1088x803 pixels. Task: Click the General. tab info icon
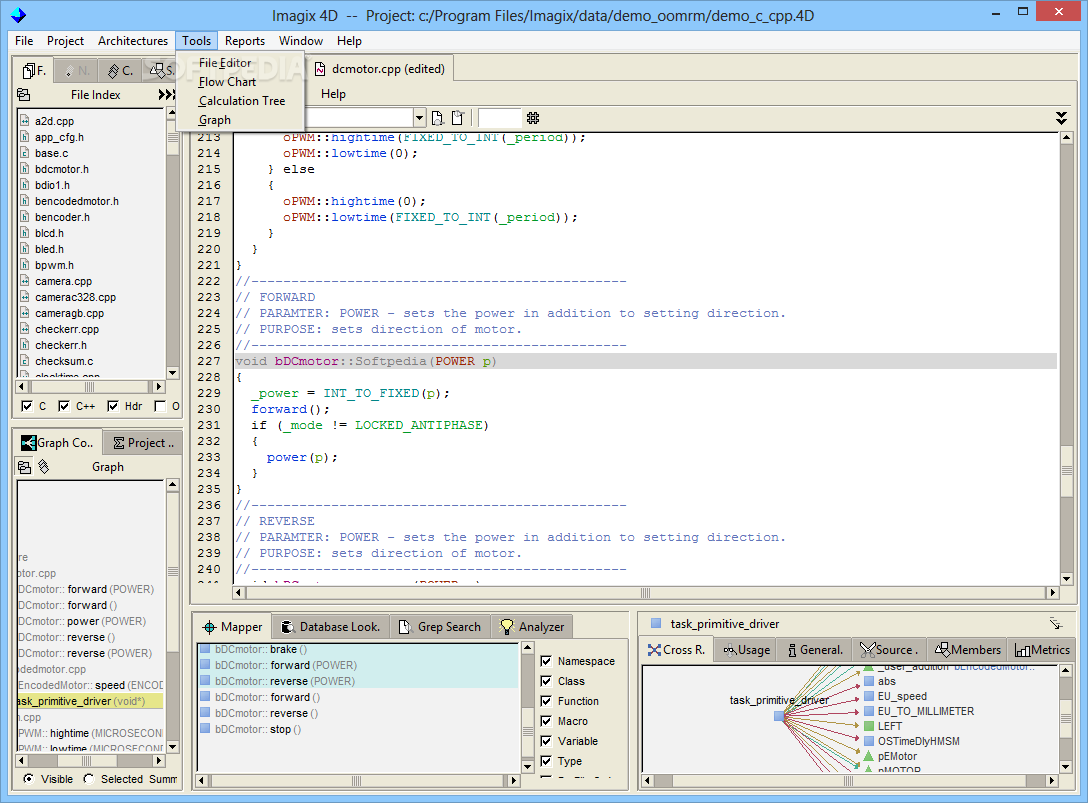click(792, 650)
